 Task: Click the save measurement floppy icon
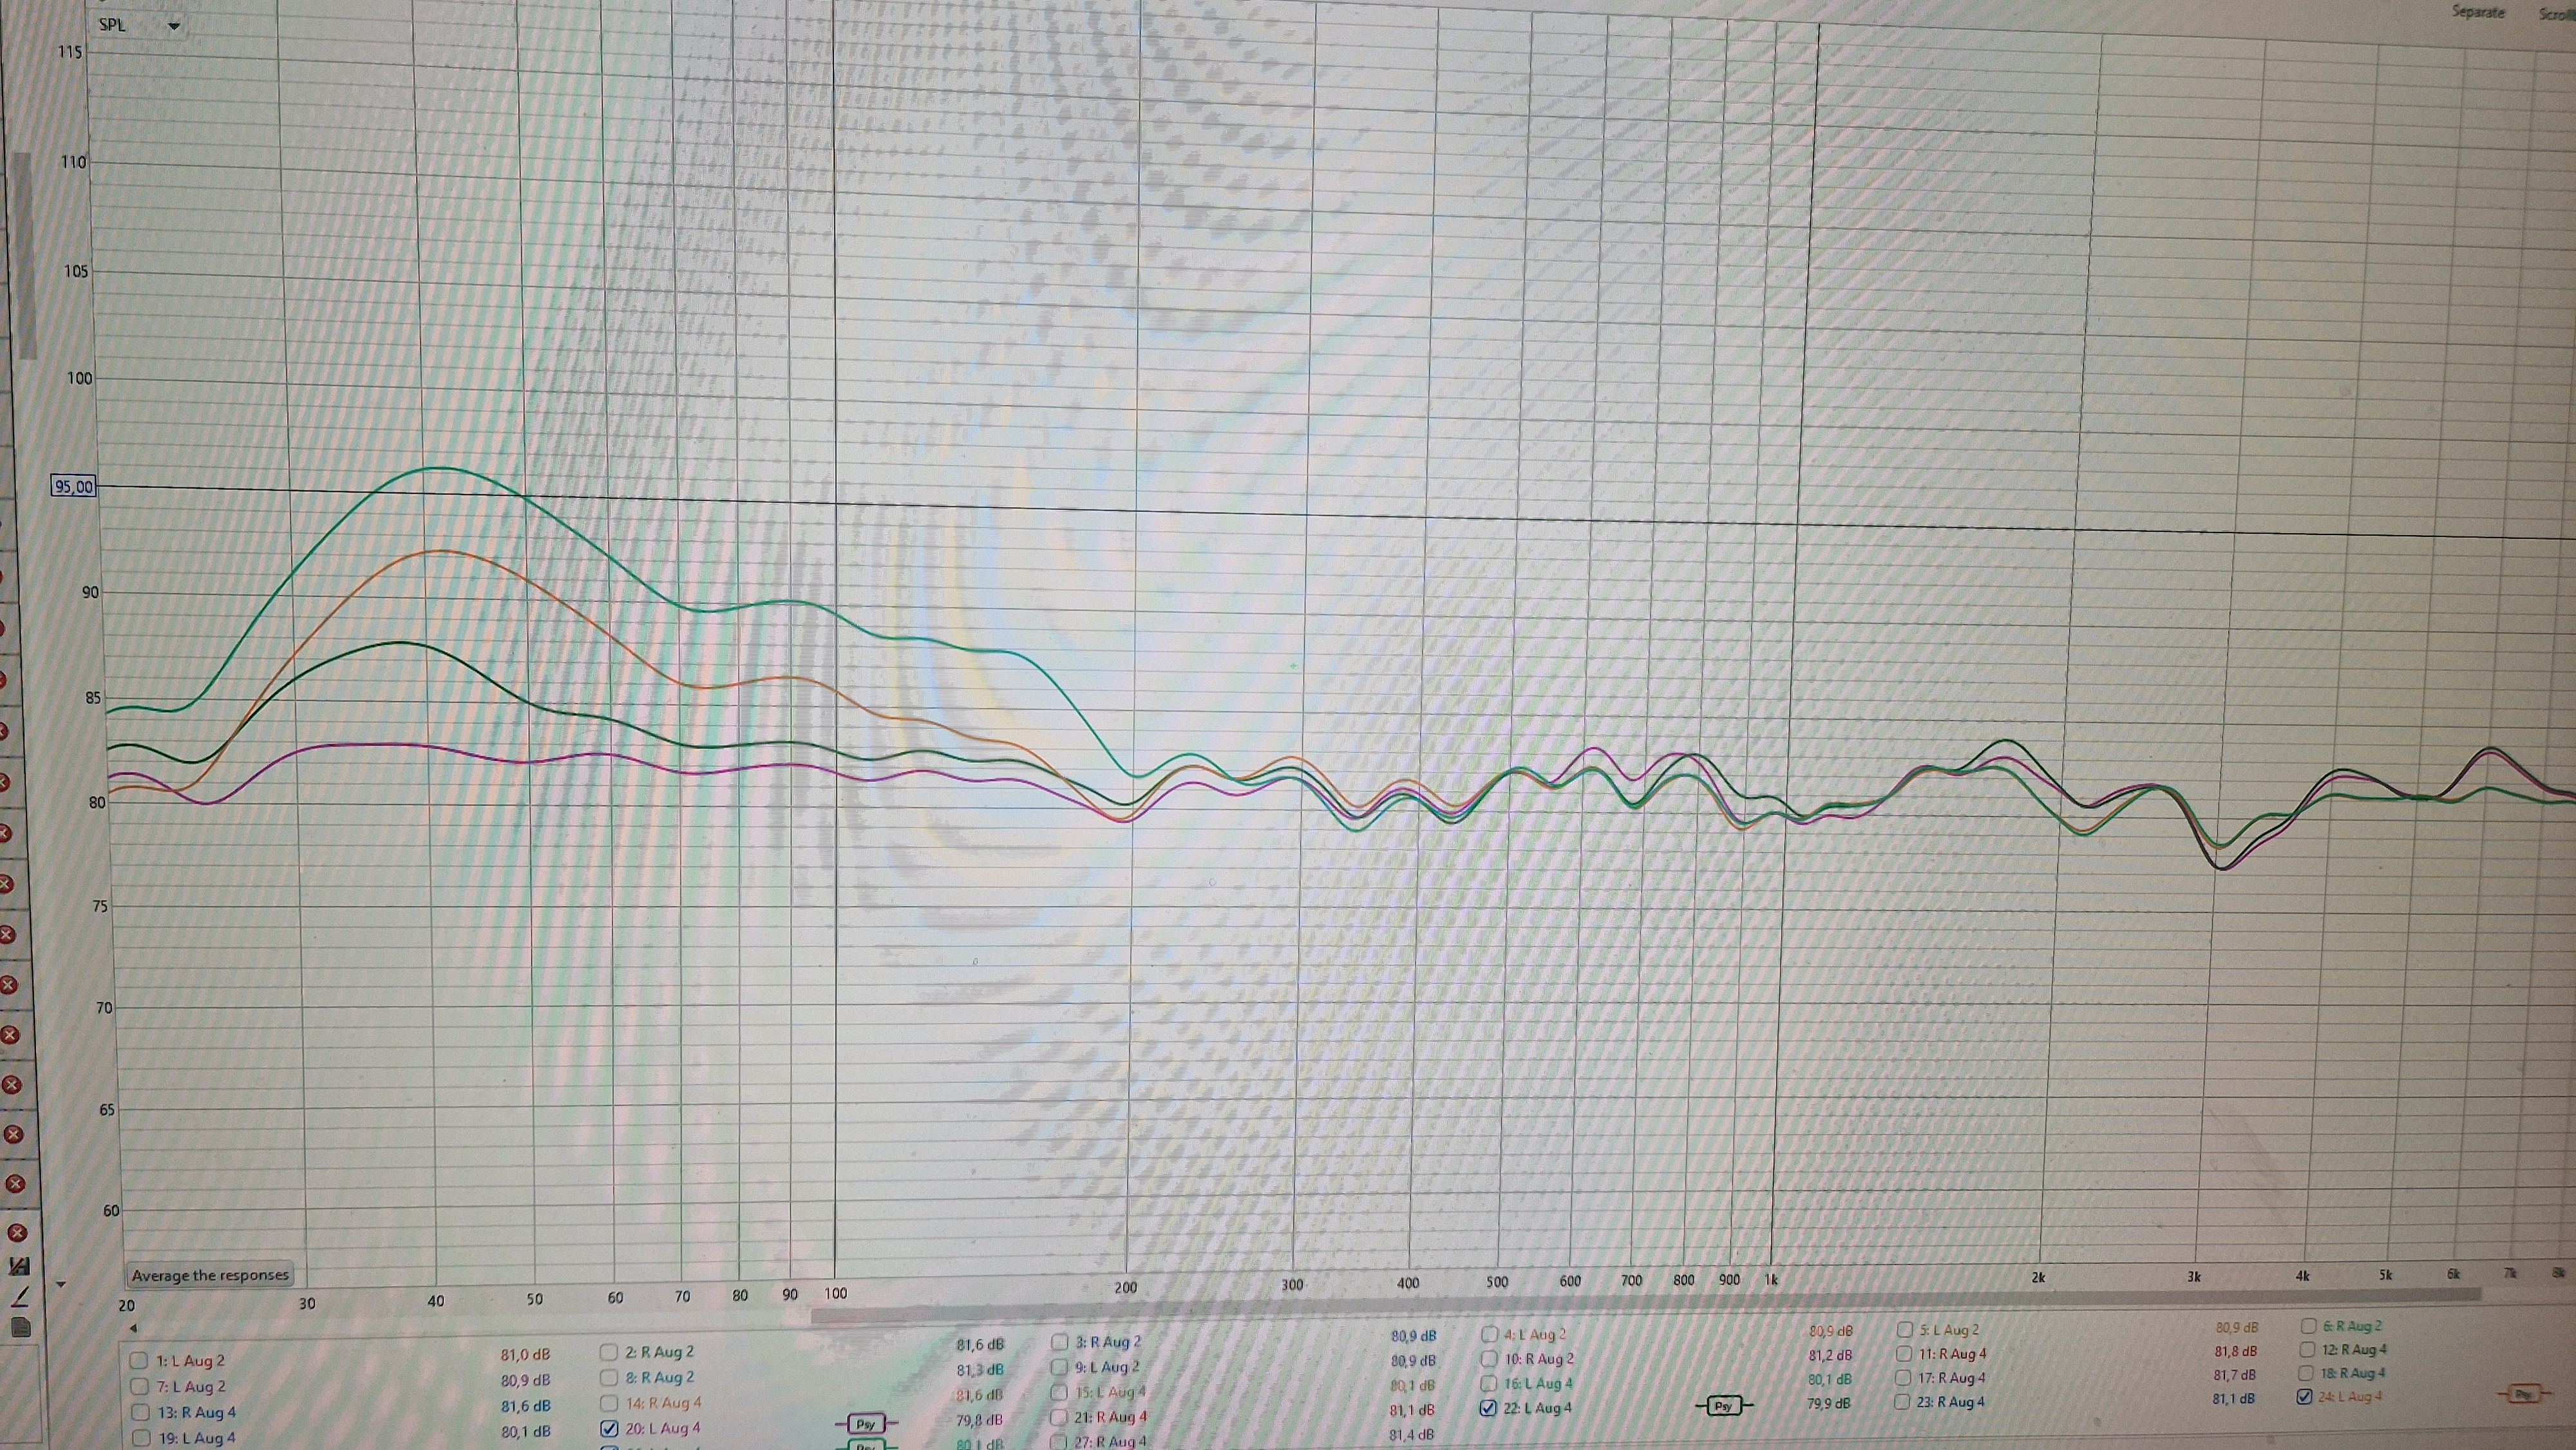pyautogui.click(x=18, y=1266)
